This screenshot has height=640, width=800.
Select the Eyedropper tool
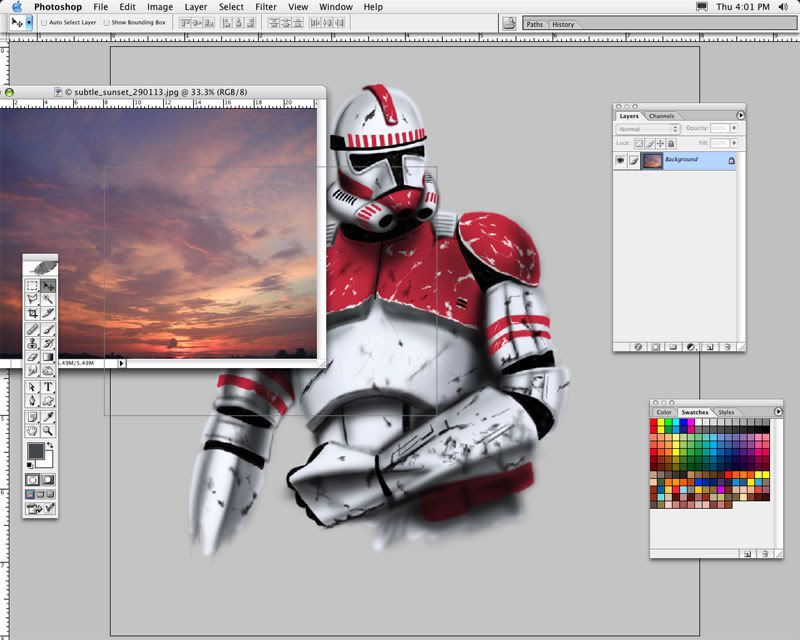tap(48, 417)
